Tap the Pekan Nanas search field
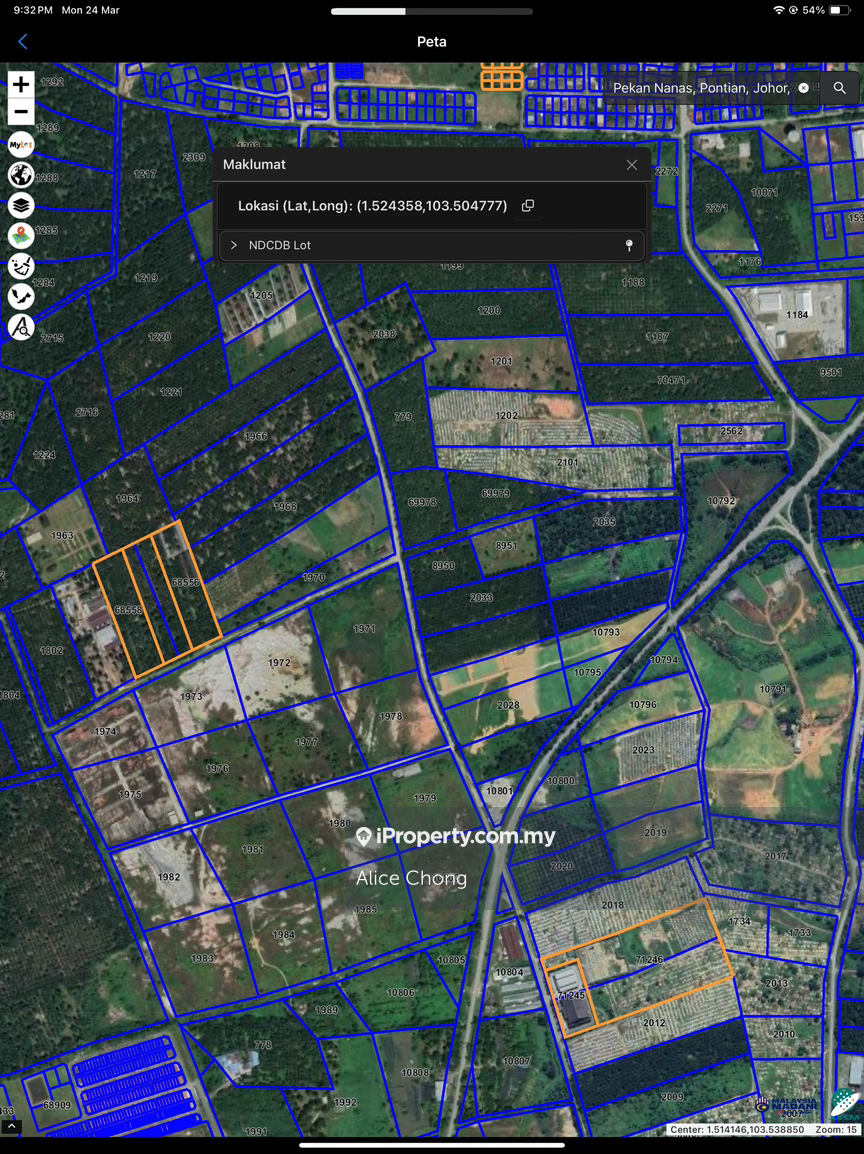864x1154 pixels. tap(700, 88)
